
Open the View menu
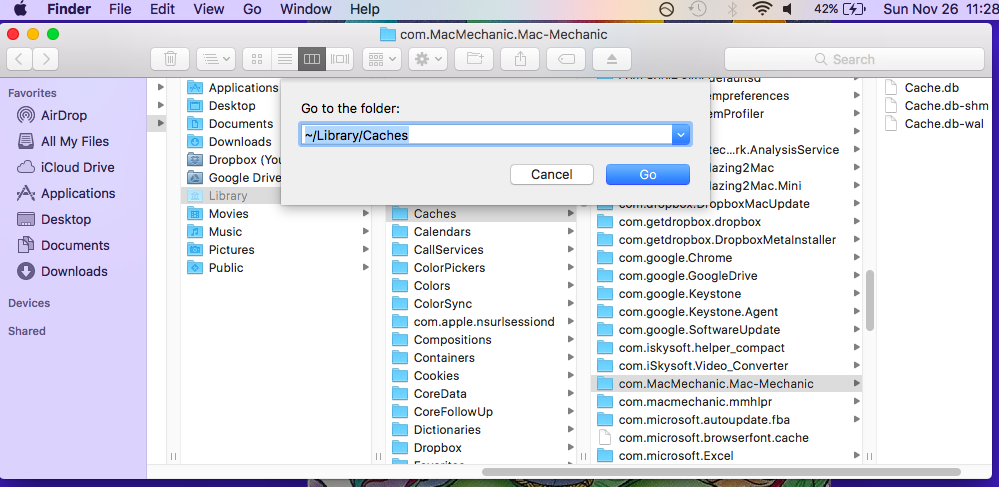pos(208,9)
